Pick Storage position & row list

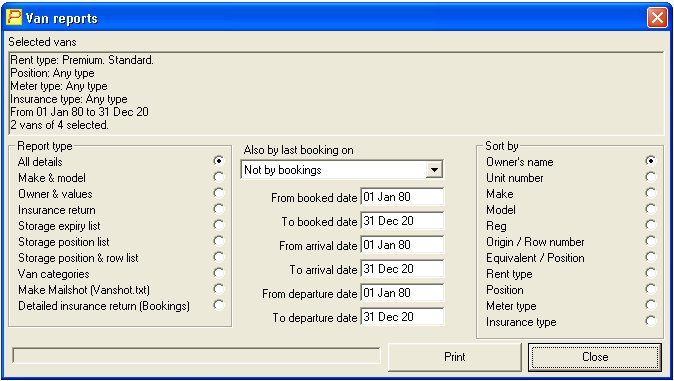[219, 257]
